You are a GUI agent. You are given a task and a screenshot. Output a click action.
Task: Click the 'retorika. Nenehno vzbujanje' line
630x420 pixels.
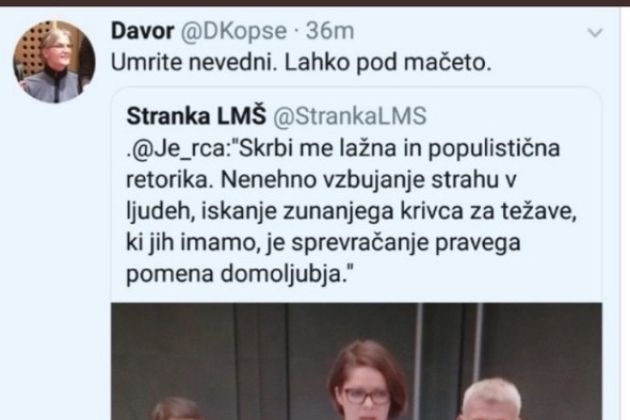(x=321, y=180)
